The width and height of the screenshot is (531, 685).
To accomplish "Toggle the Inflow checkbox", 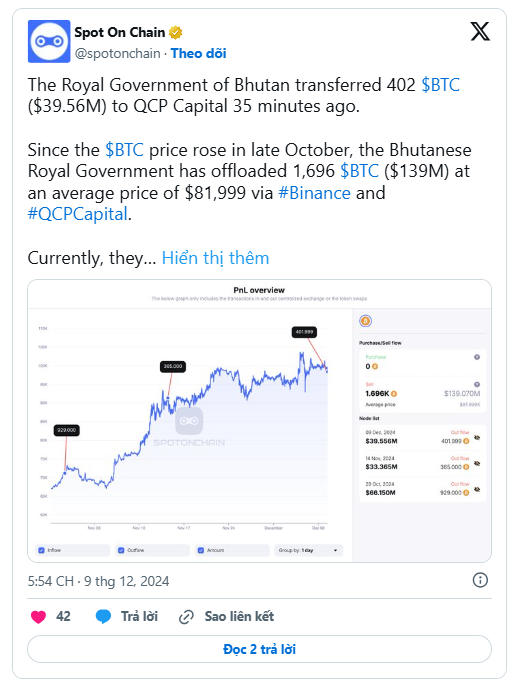I will 42,550.
